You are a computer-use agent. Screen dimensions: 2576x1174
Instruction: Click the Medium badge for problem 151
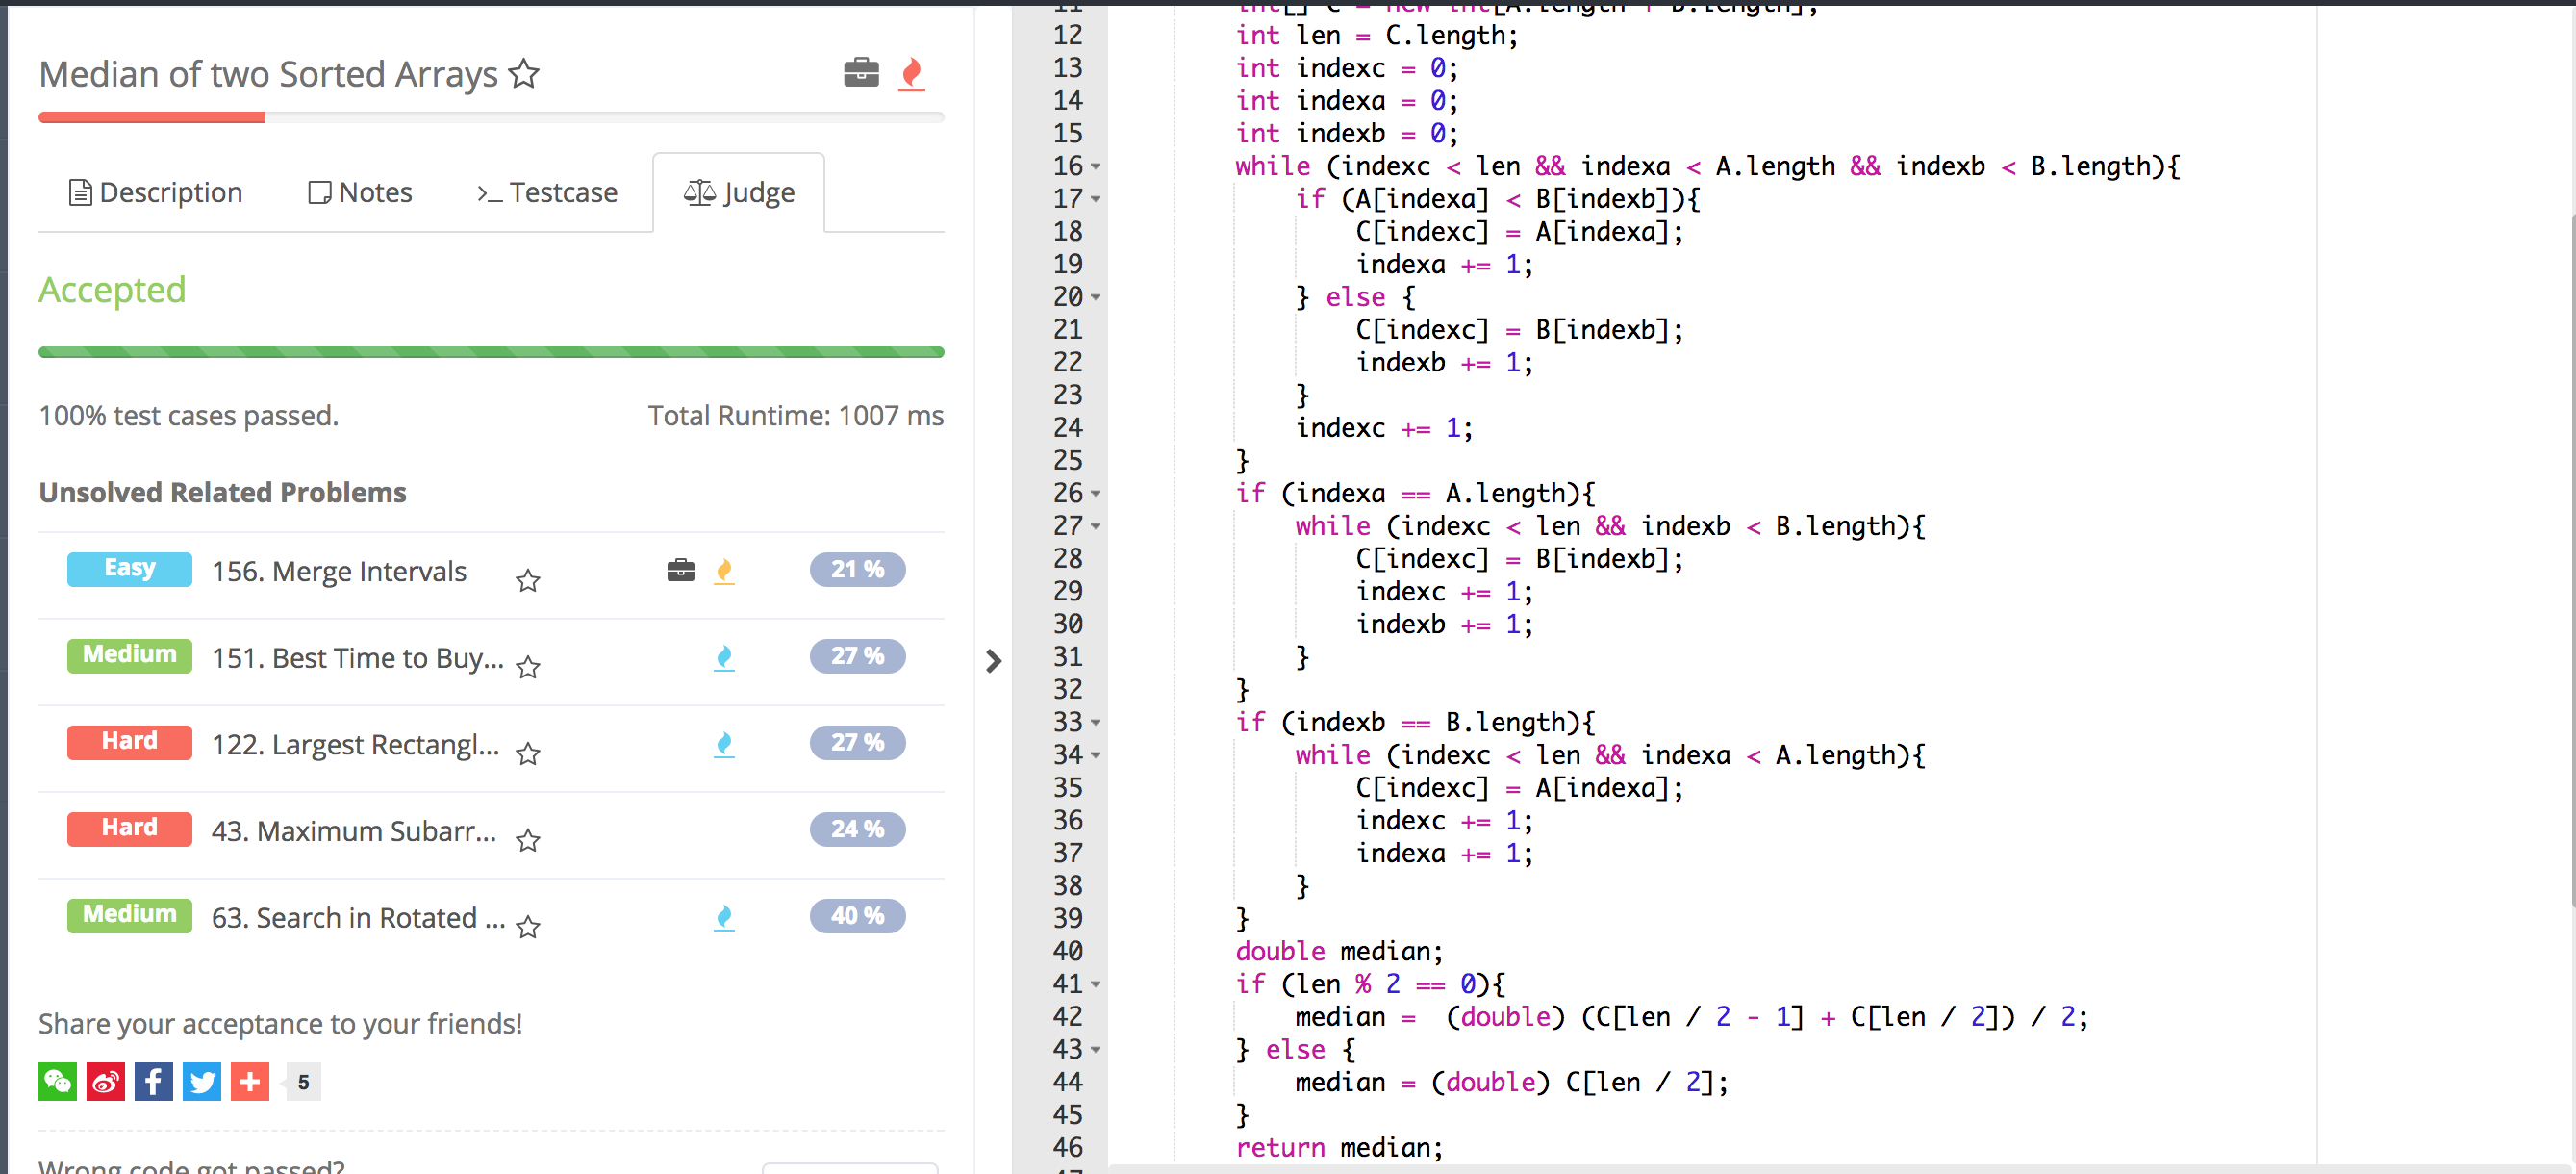tap(129, 656)
